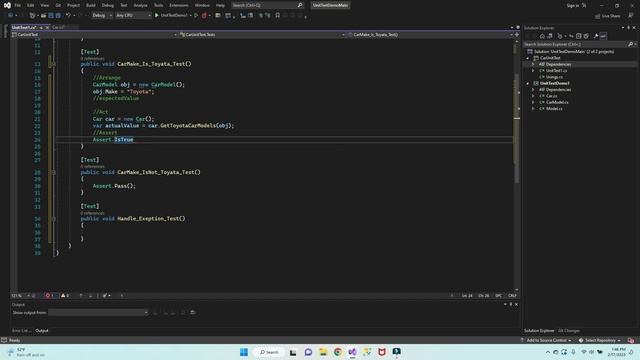Open CarMake_Is_Toyota_Test member navigation dropdown
640x360 pixels.
tap(431, 35)
